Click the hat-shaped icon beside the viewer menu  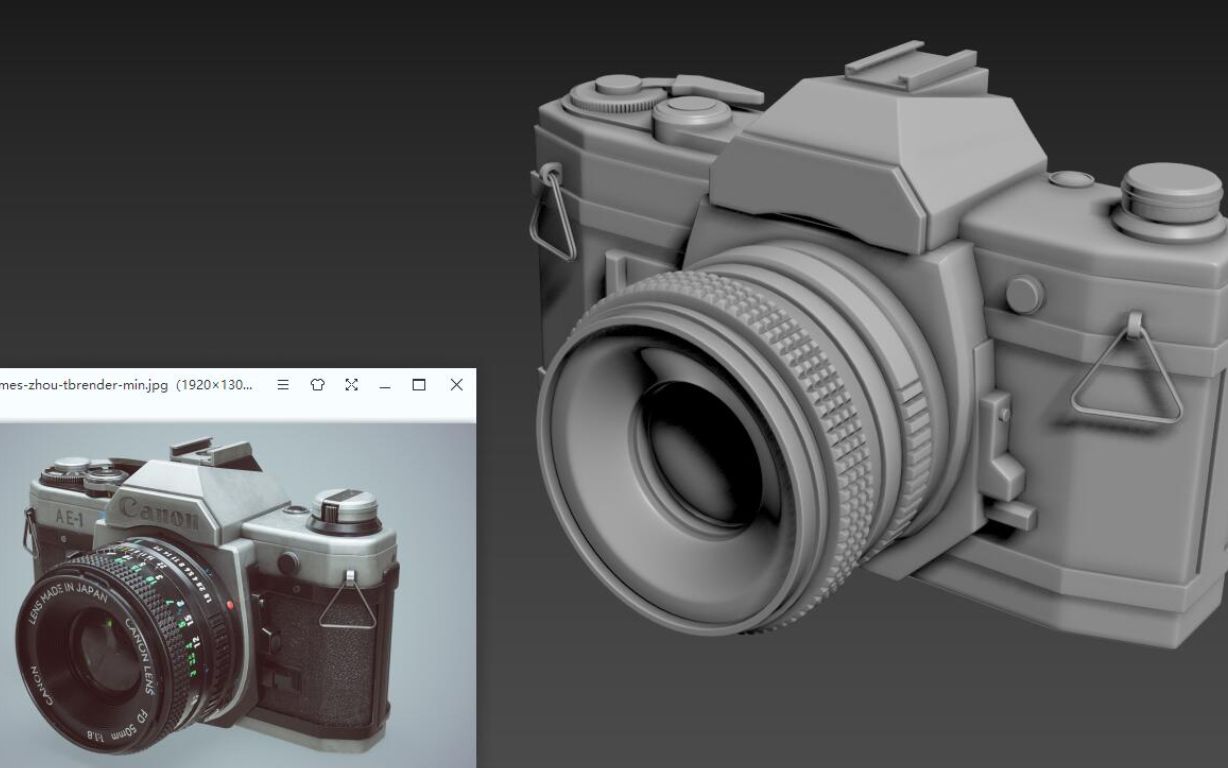pos(317,385)
